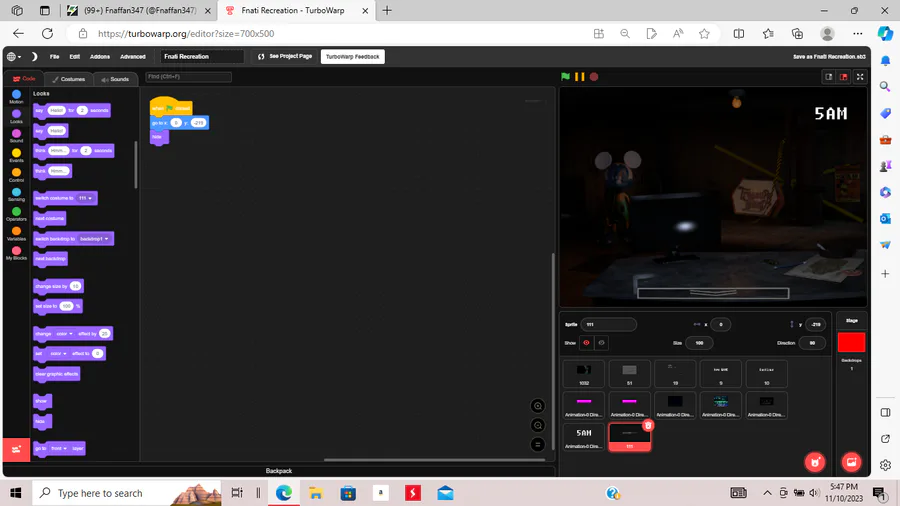Click Save as Fnati Recreation.sb3
Viewport: 900px width, 506px height.
(x=829, y=57)
